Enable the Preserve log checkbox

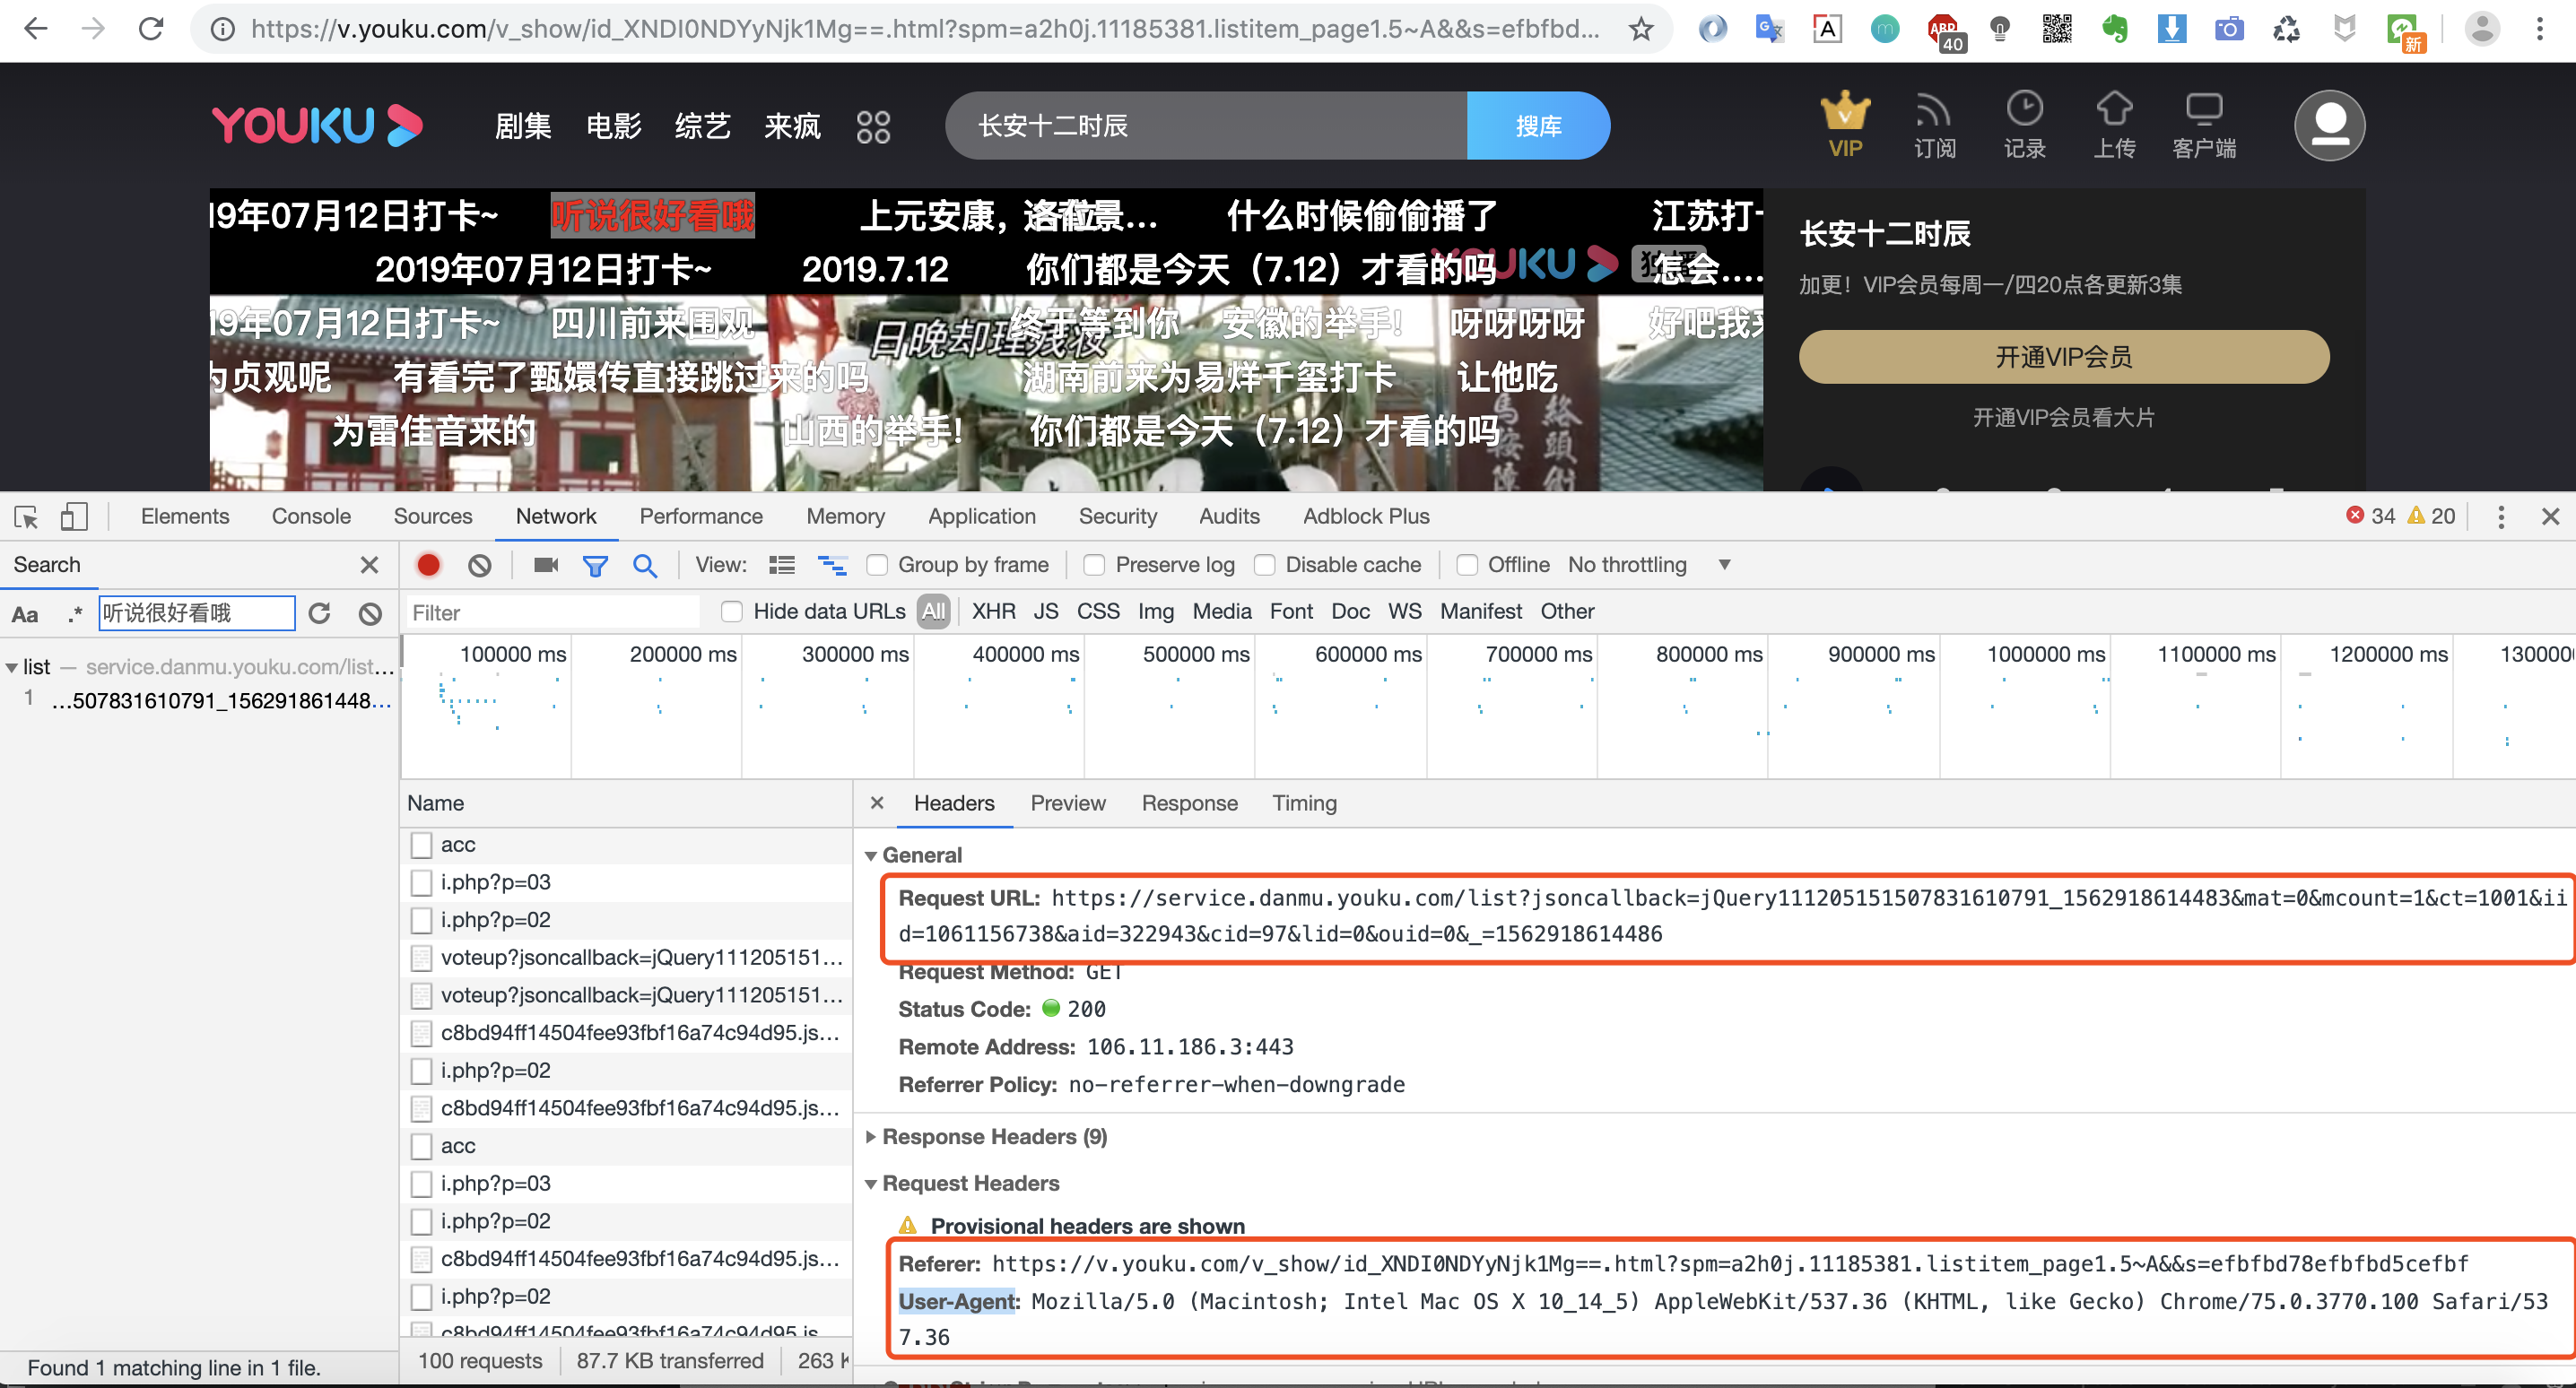pyautogui.click(x=1093, y=565)
